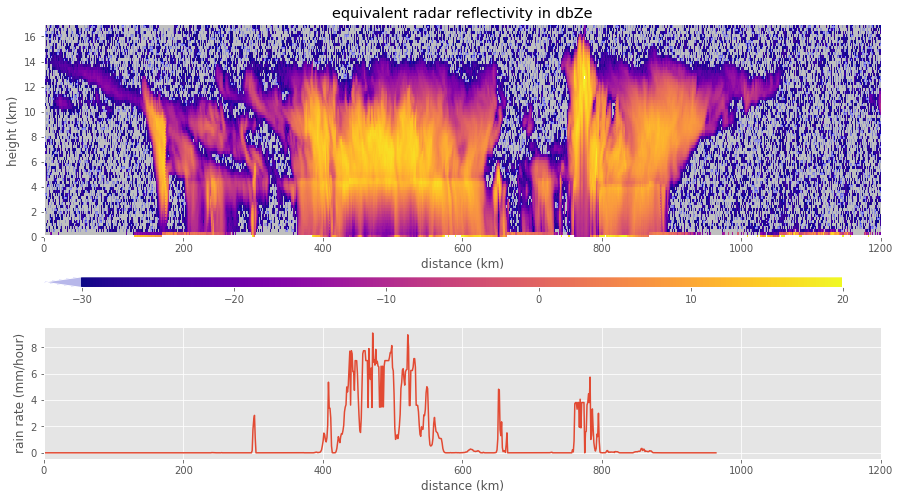The image size is (900, 500).
Task: Click the radar reflectivity plot title
Action: (x=462, y=12)
